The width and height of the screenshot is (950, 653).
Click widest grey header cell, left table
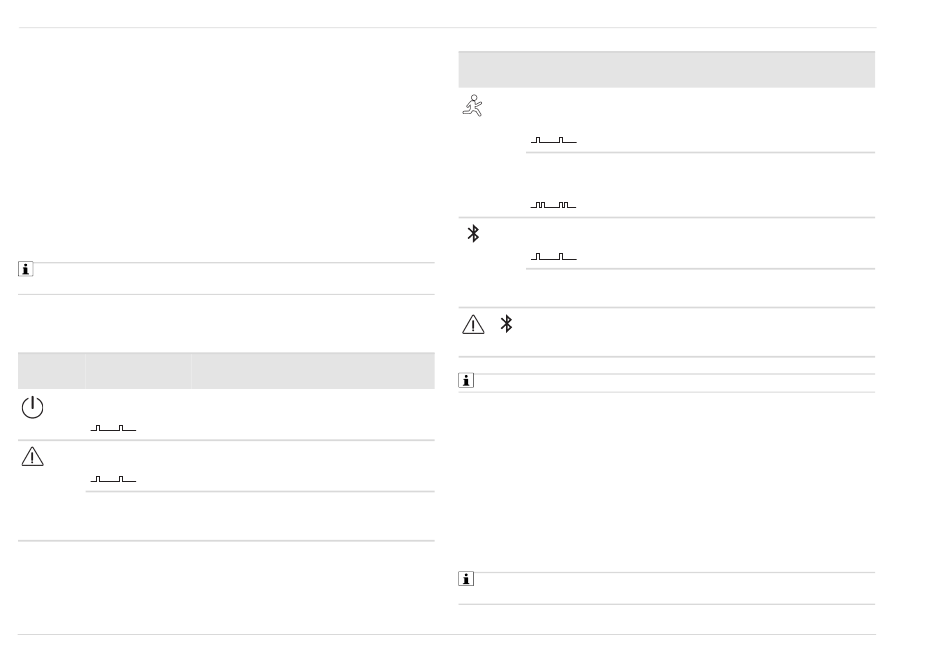click(x=313, y=371)
